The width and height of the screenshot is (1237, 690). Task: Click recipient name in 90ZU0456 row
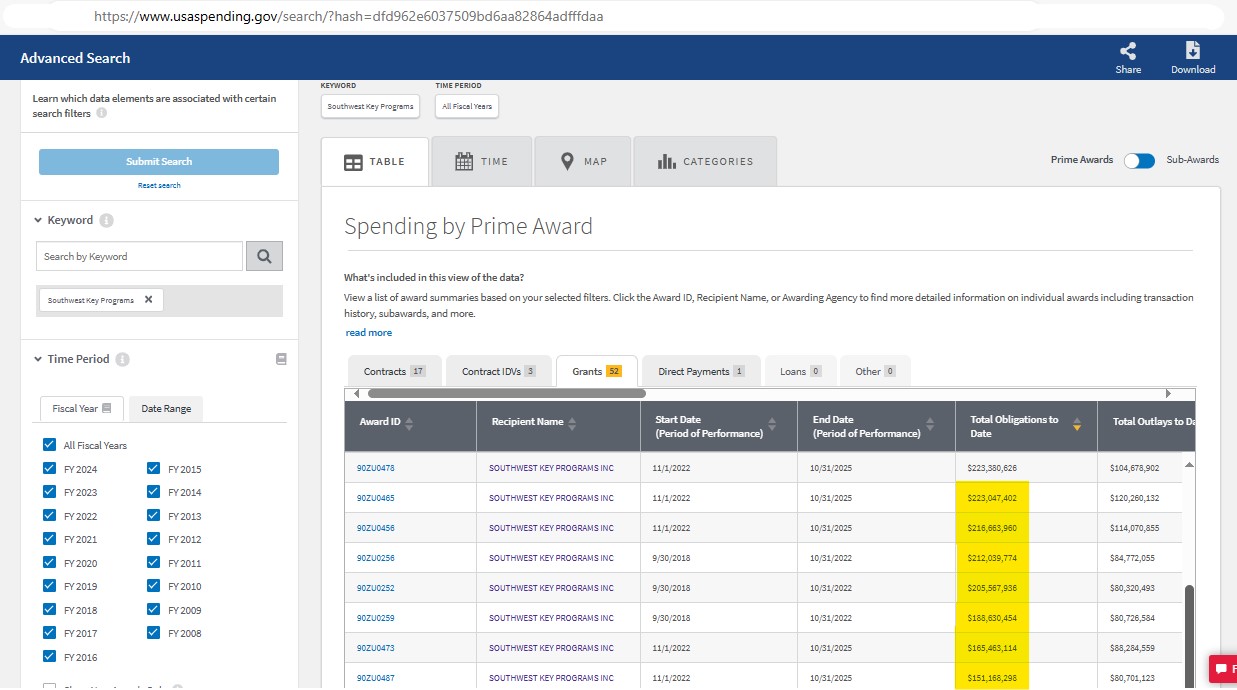coord(551,528)
